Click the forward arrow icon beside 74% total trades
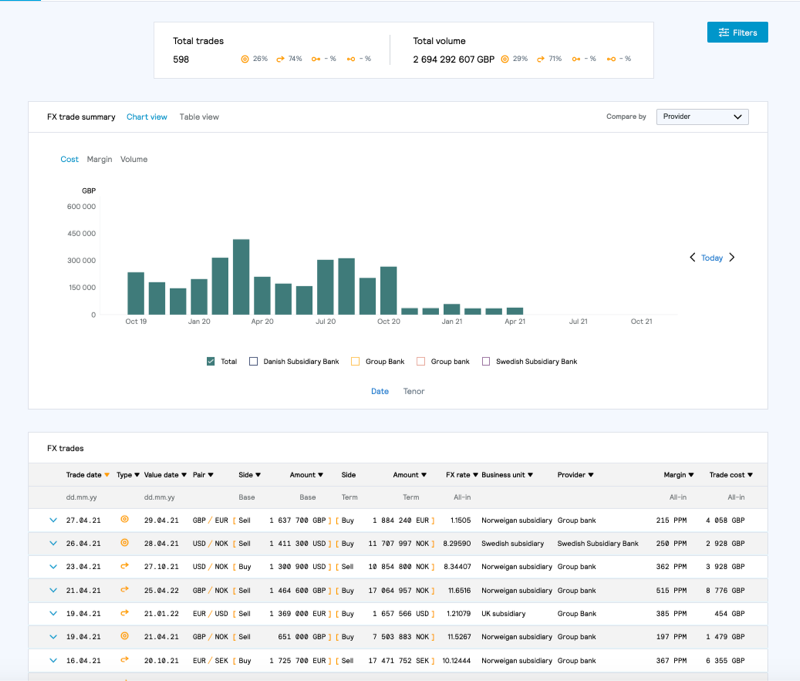 pyautogui.click(x=281, y=57)
